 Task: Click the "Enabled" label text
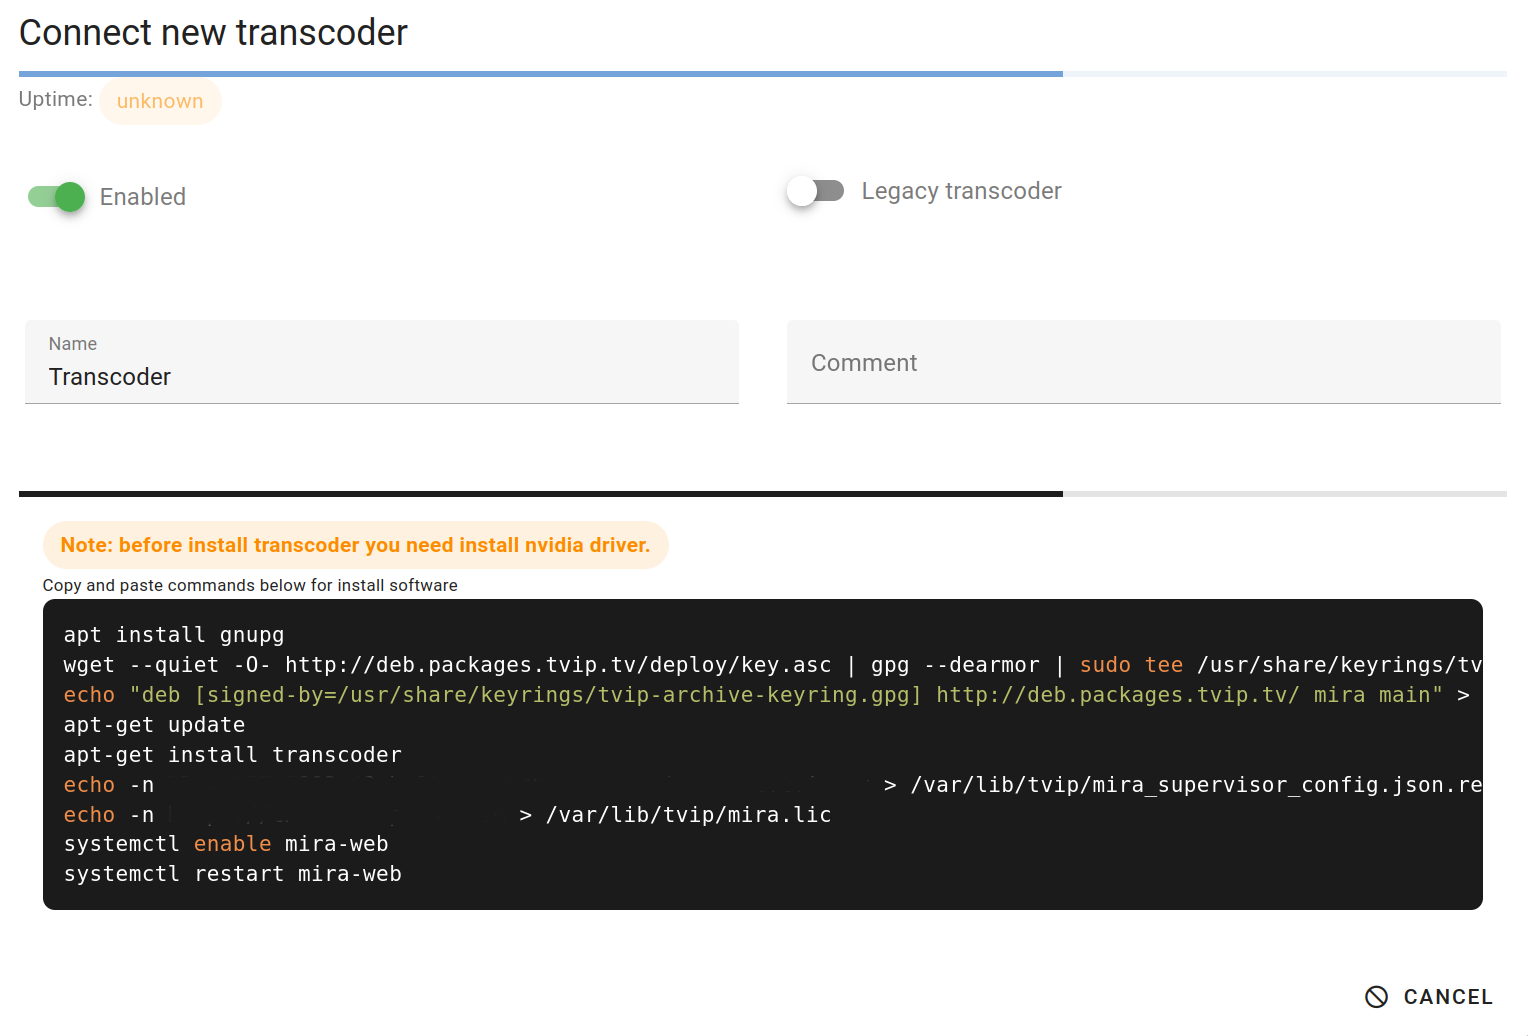pyautogui.click(x=143, y=197)
